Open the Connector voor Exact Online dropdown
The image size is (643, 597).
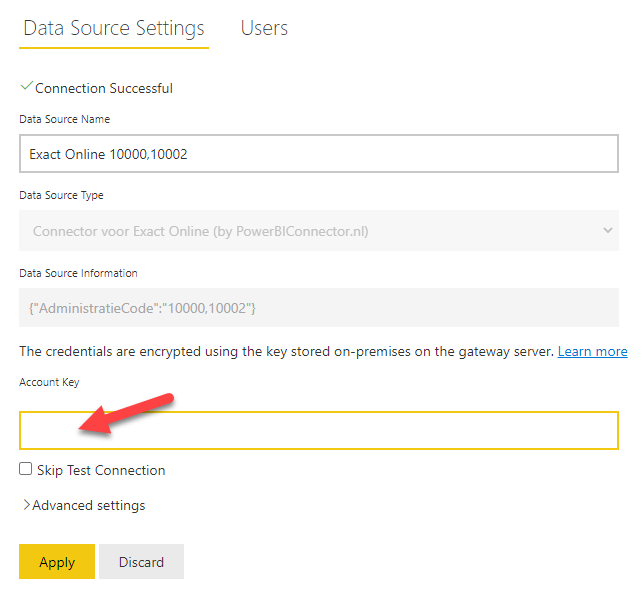(x=319, y=230)
